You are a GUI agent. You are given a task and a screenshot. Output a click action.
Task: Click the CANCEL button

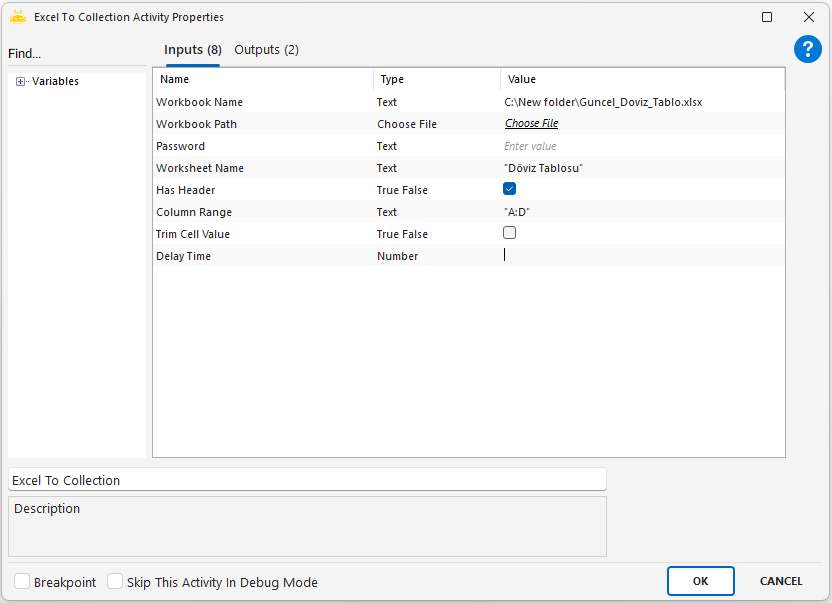[x=780, y=581]
